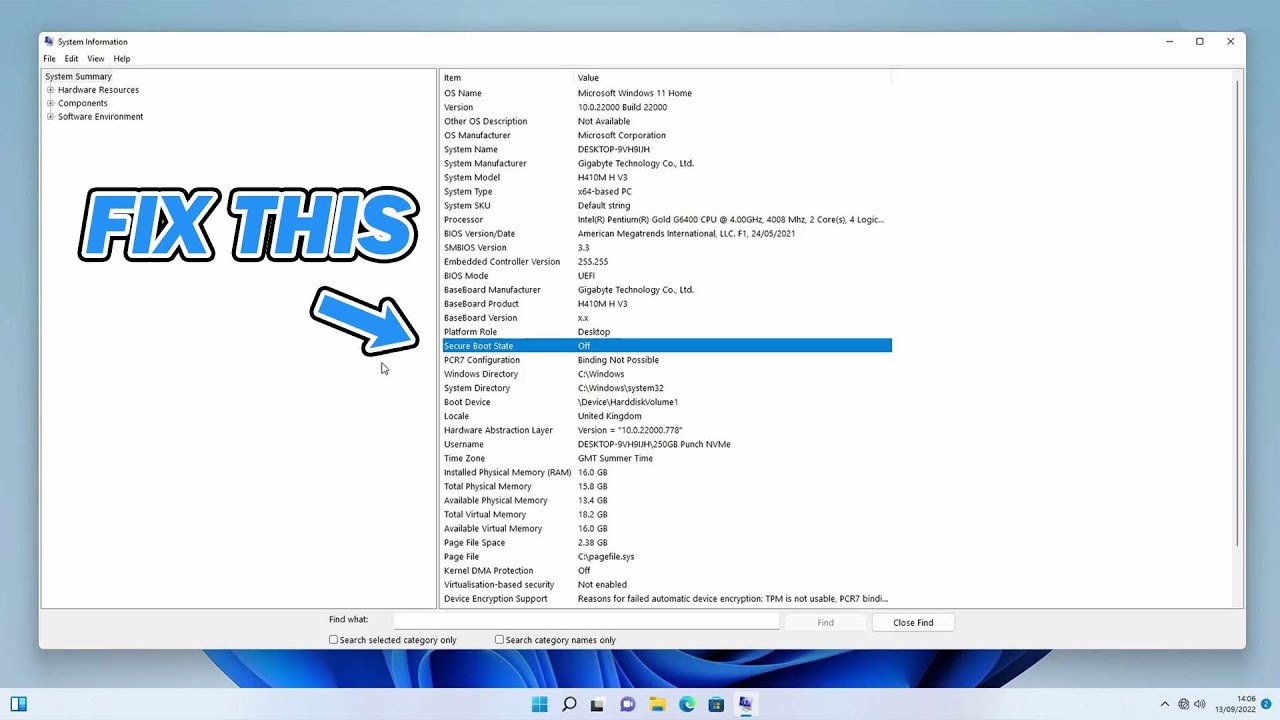Show hidden system tray icons
This screenshot has width=1280, height=720.
(x=1164, y=704)
